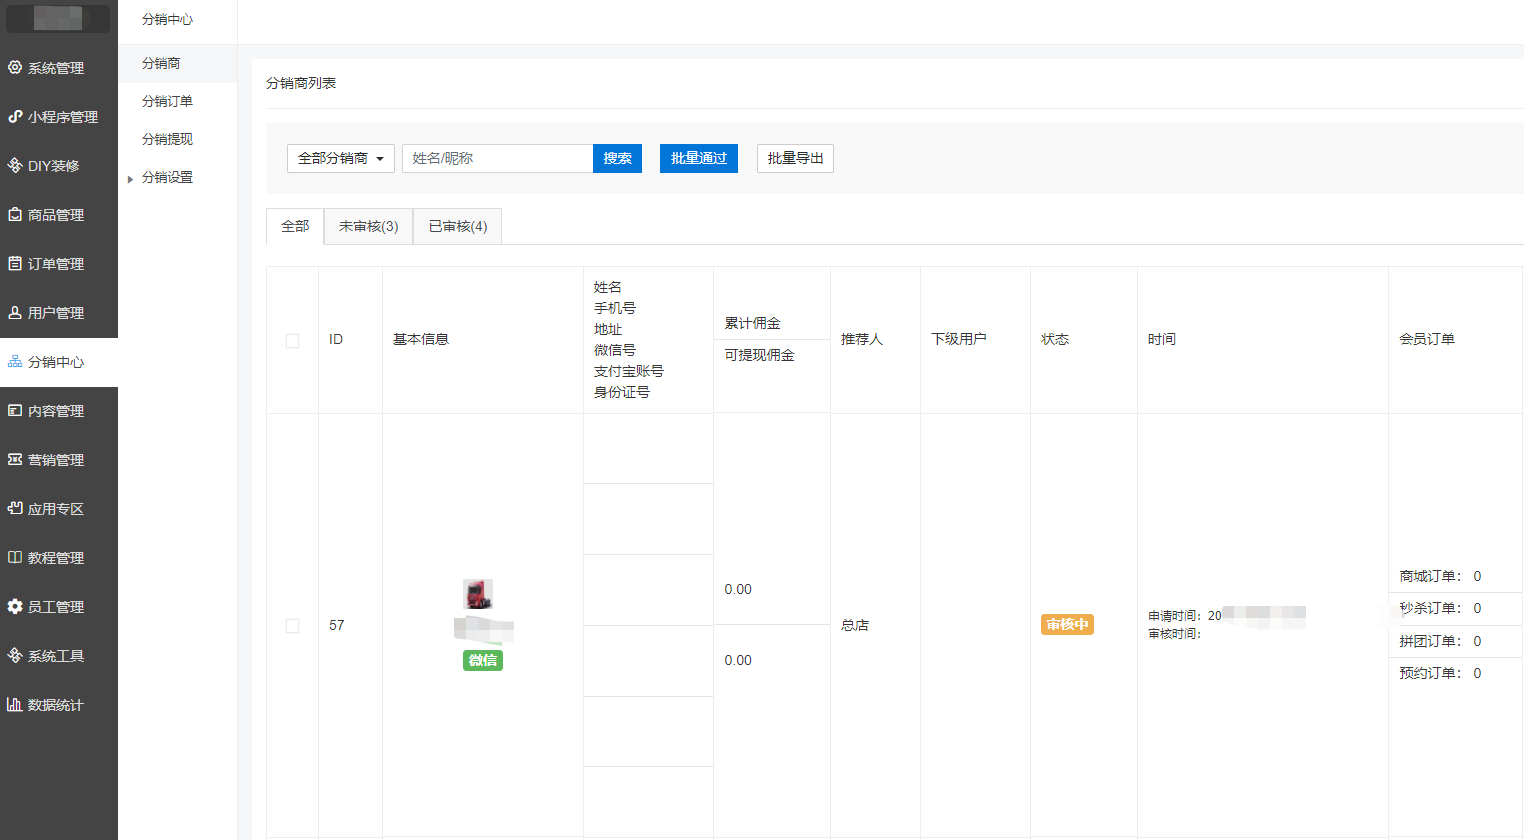Click the gear icon beside 系统管理
This screenshot has height=840, width=1524.
pos(15,68)
